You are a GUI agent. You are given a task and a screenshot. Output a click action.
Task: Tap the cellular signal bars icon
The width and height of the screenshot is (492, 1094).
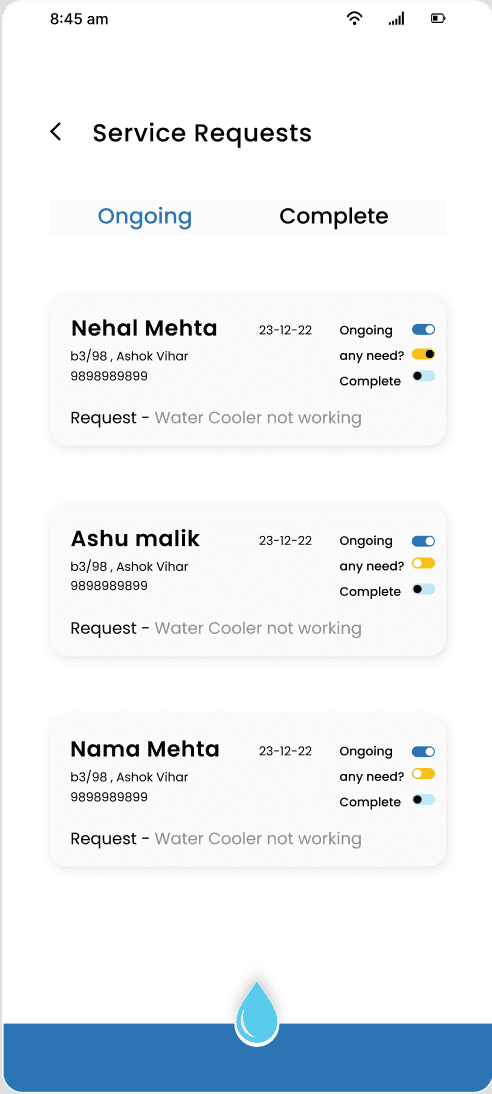[x=396, y=19]
